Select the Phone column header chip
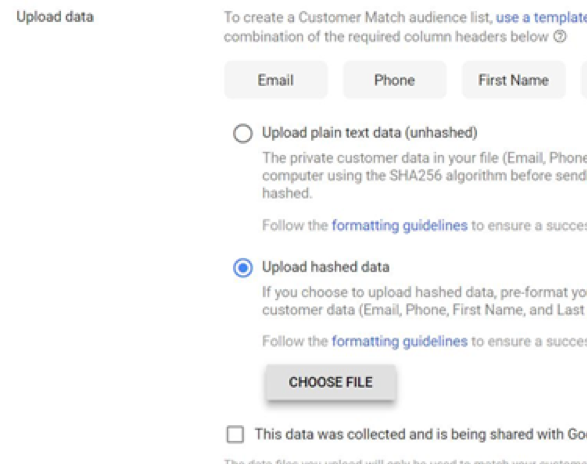587x464 pixels. pos(395,80)
